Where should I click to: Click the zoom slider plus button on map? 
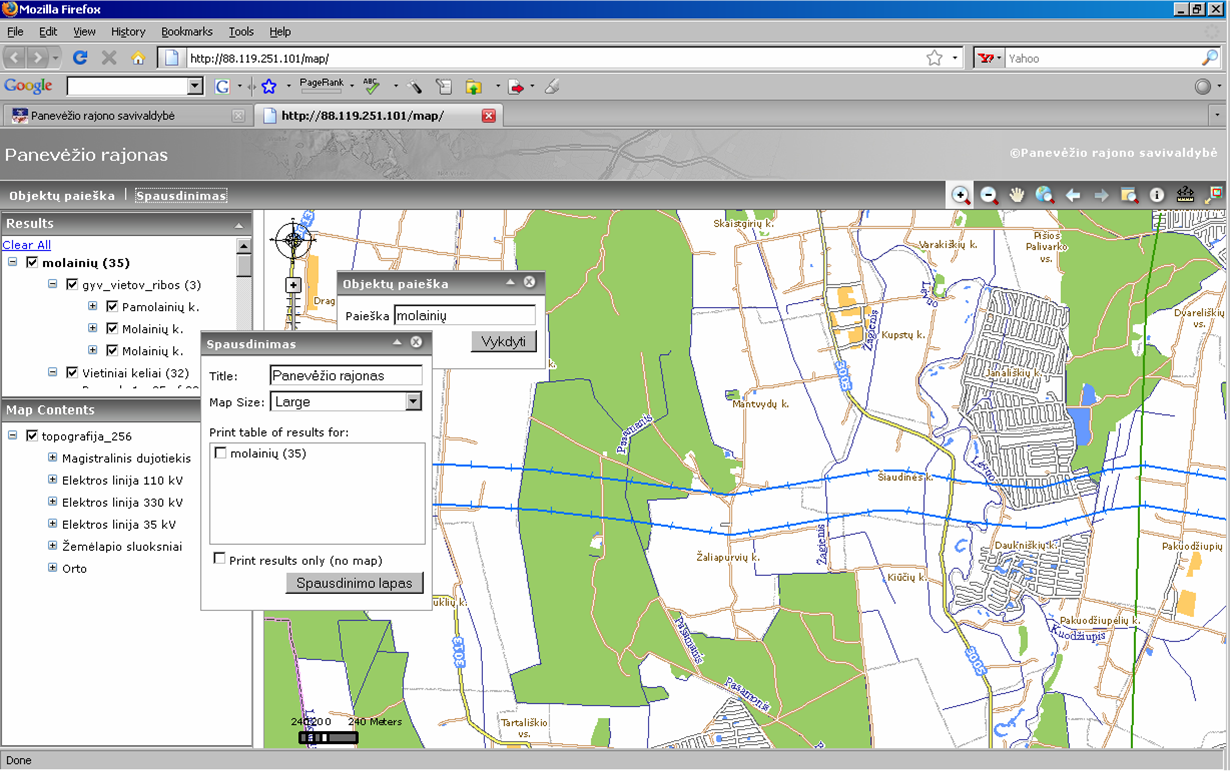click(x=293, y=285)
